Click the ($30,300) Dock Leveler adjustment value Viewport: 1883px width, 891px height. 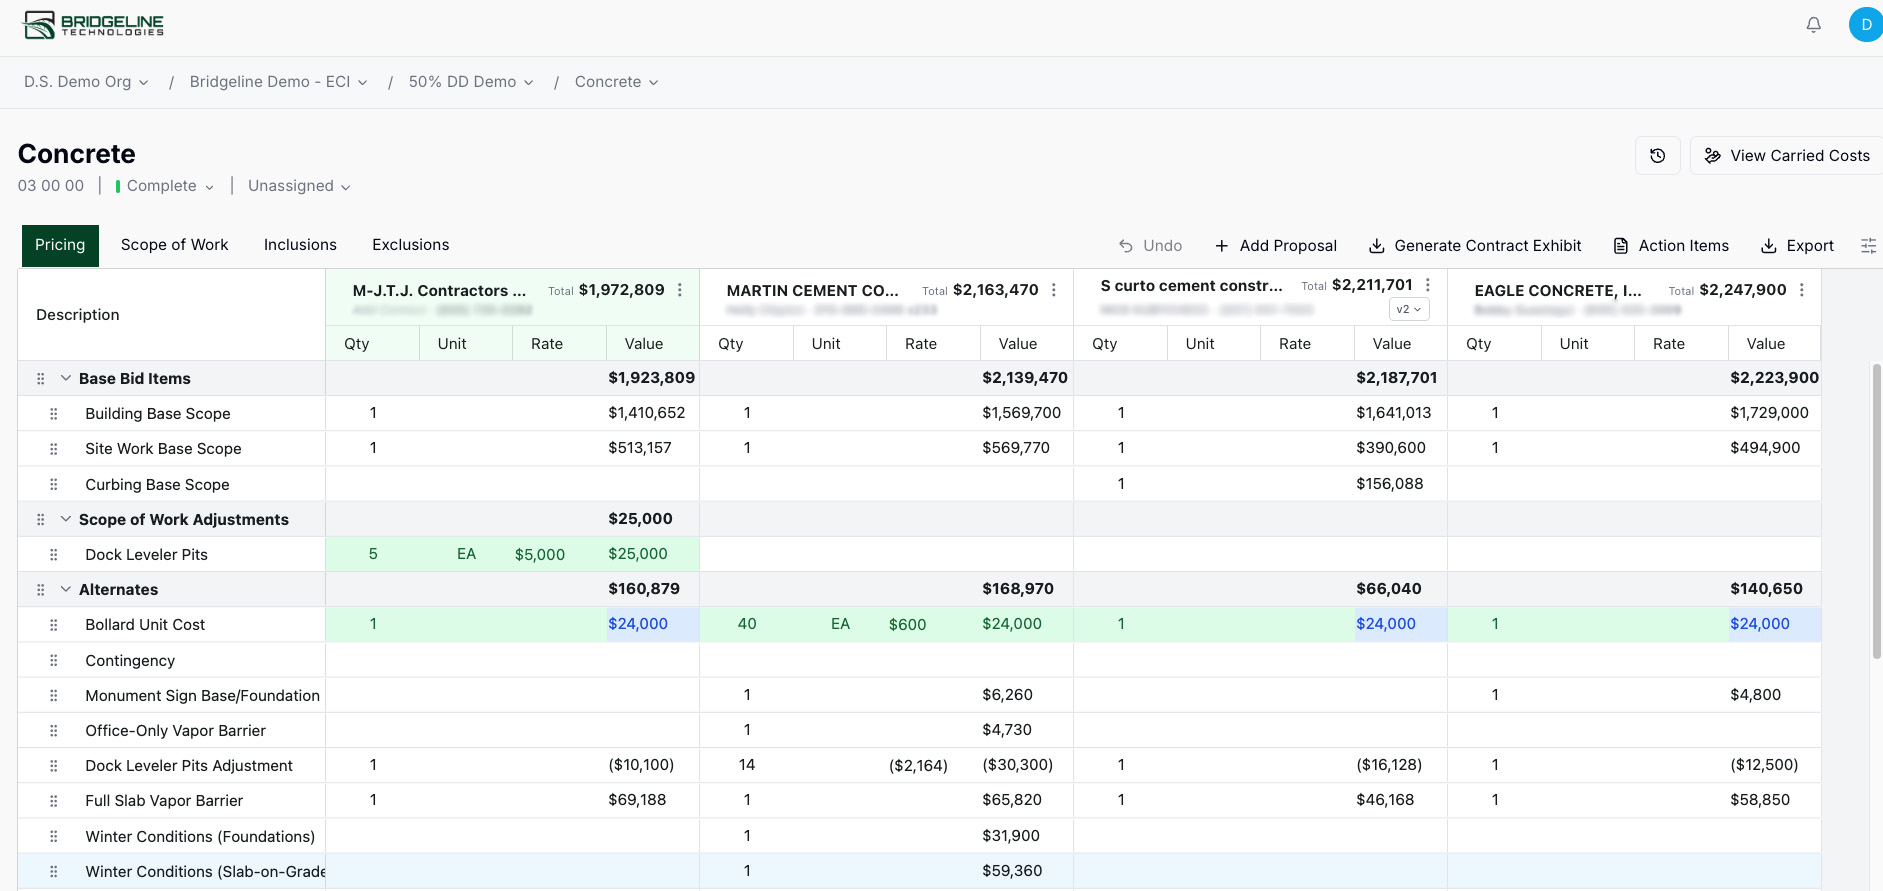coord(1018,765)
